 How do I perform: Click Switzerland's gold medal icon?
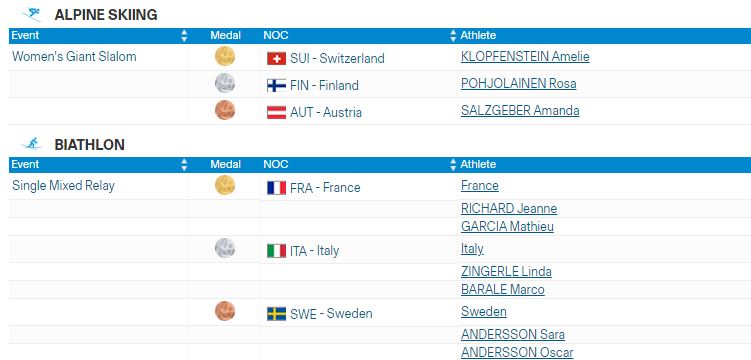pos(225,56)
